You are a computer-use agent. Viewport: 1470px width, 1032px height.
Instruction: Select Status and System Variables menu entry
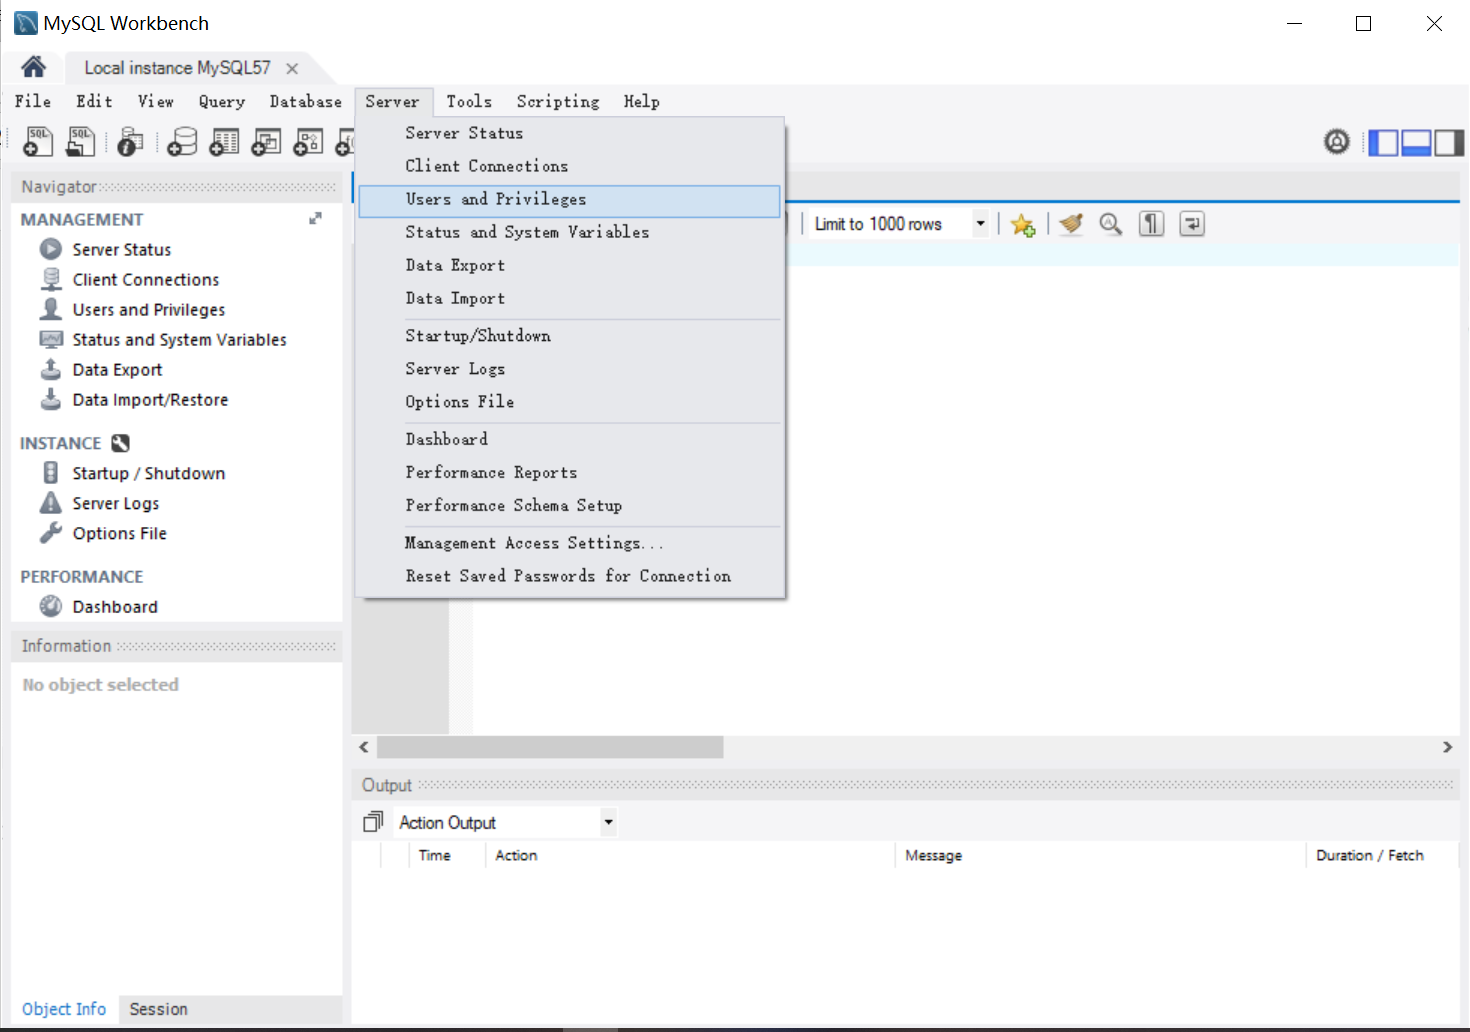569,232
